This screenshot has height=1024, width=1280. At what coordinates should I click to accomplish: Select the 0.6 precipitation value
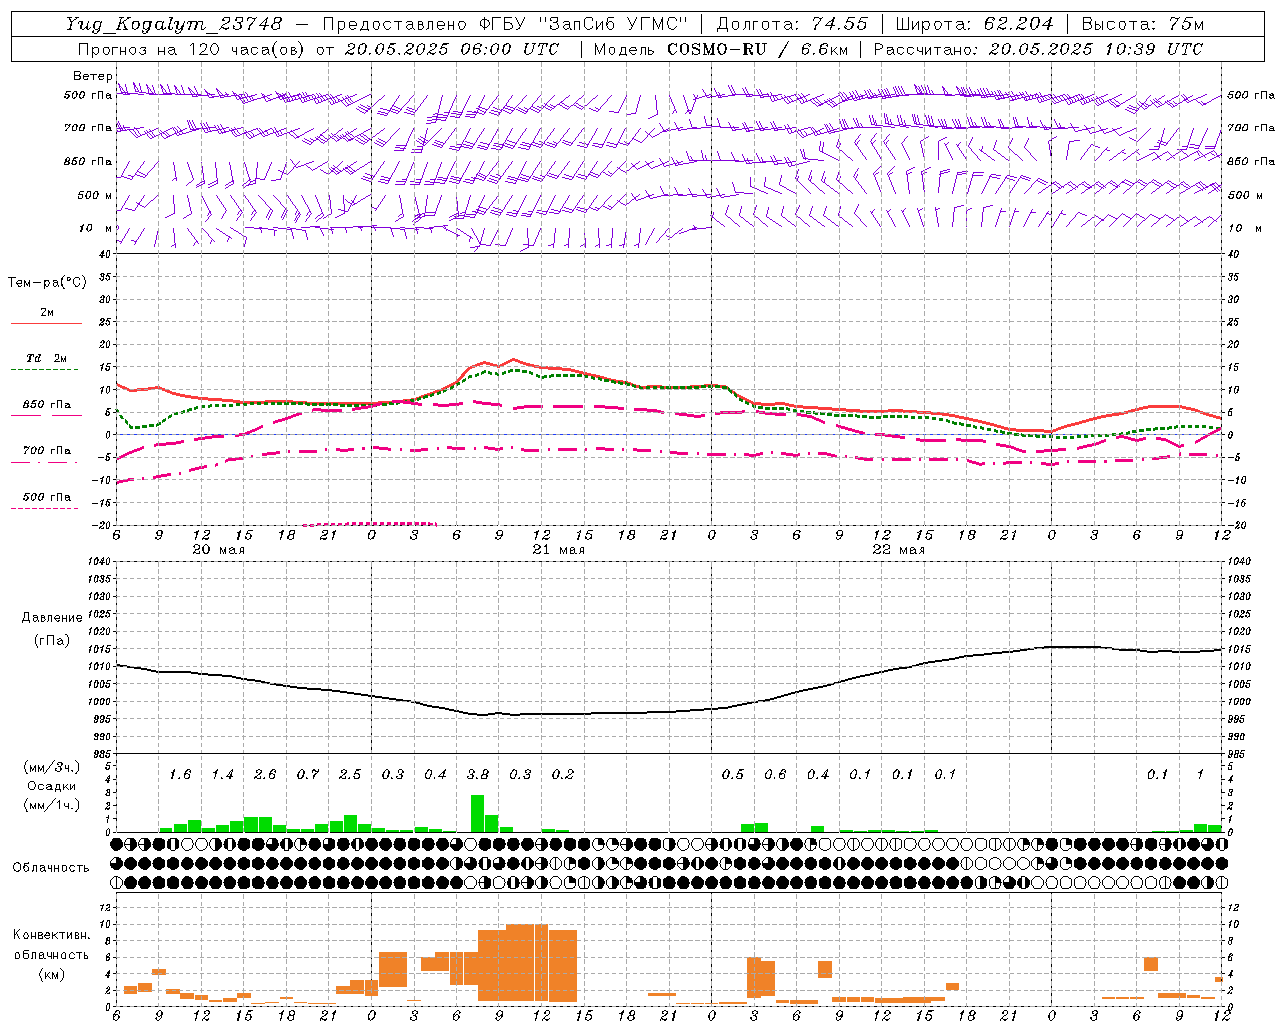click(x=775, y=775)
